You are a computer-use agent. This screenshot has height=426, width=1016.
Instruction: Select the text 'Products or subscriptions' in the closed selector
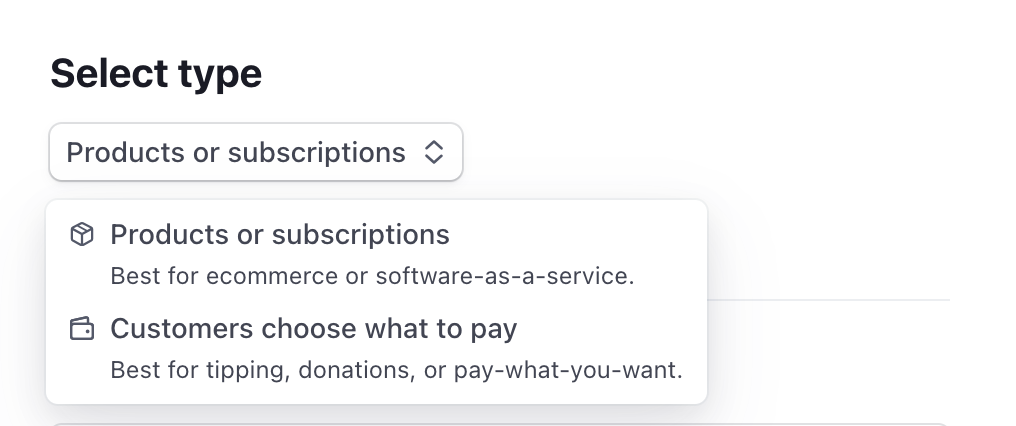pos(236,153)
